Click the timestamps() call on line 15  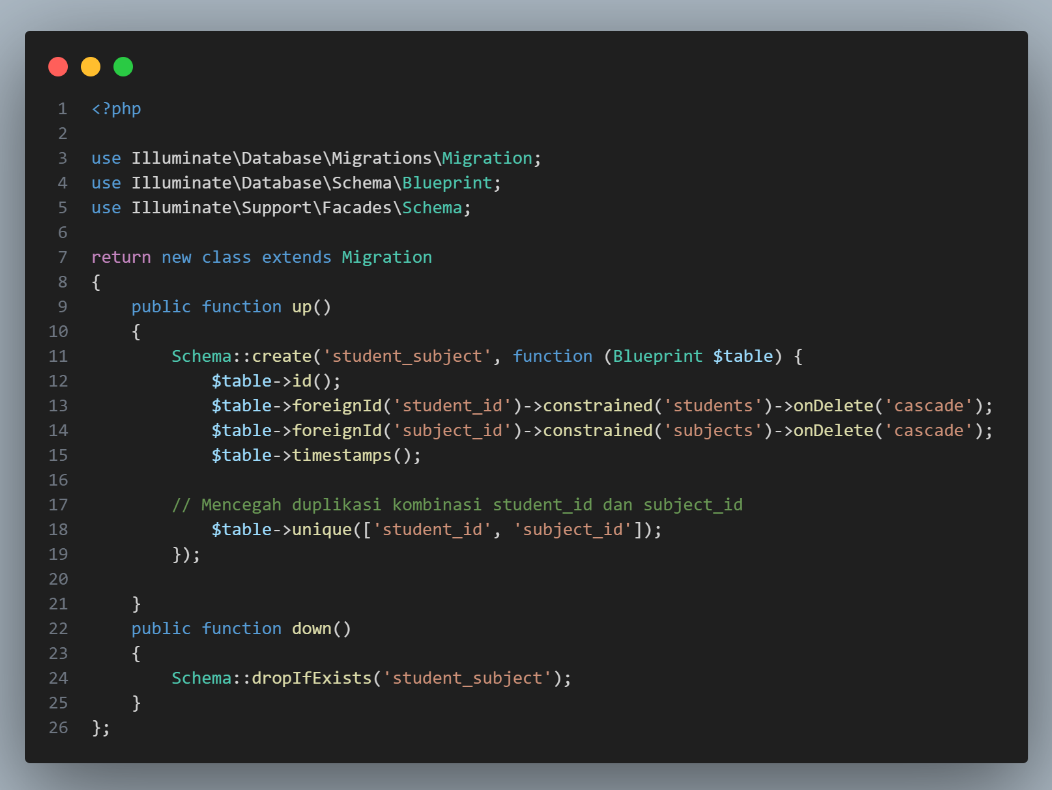(x=355, y=455)
